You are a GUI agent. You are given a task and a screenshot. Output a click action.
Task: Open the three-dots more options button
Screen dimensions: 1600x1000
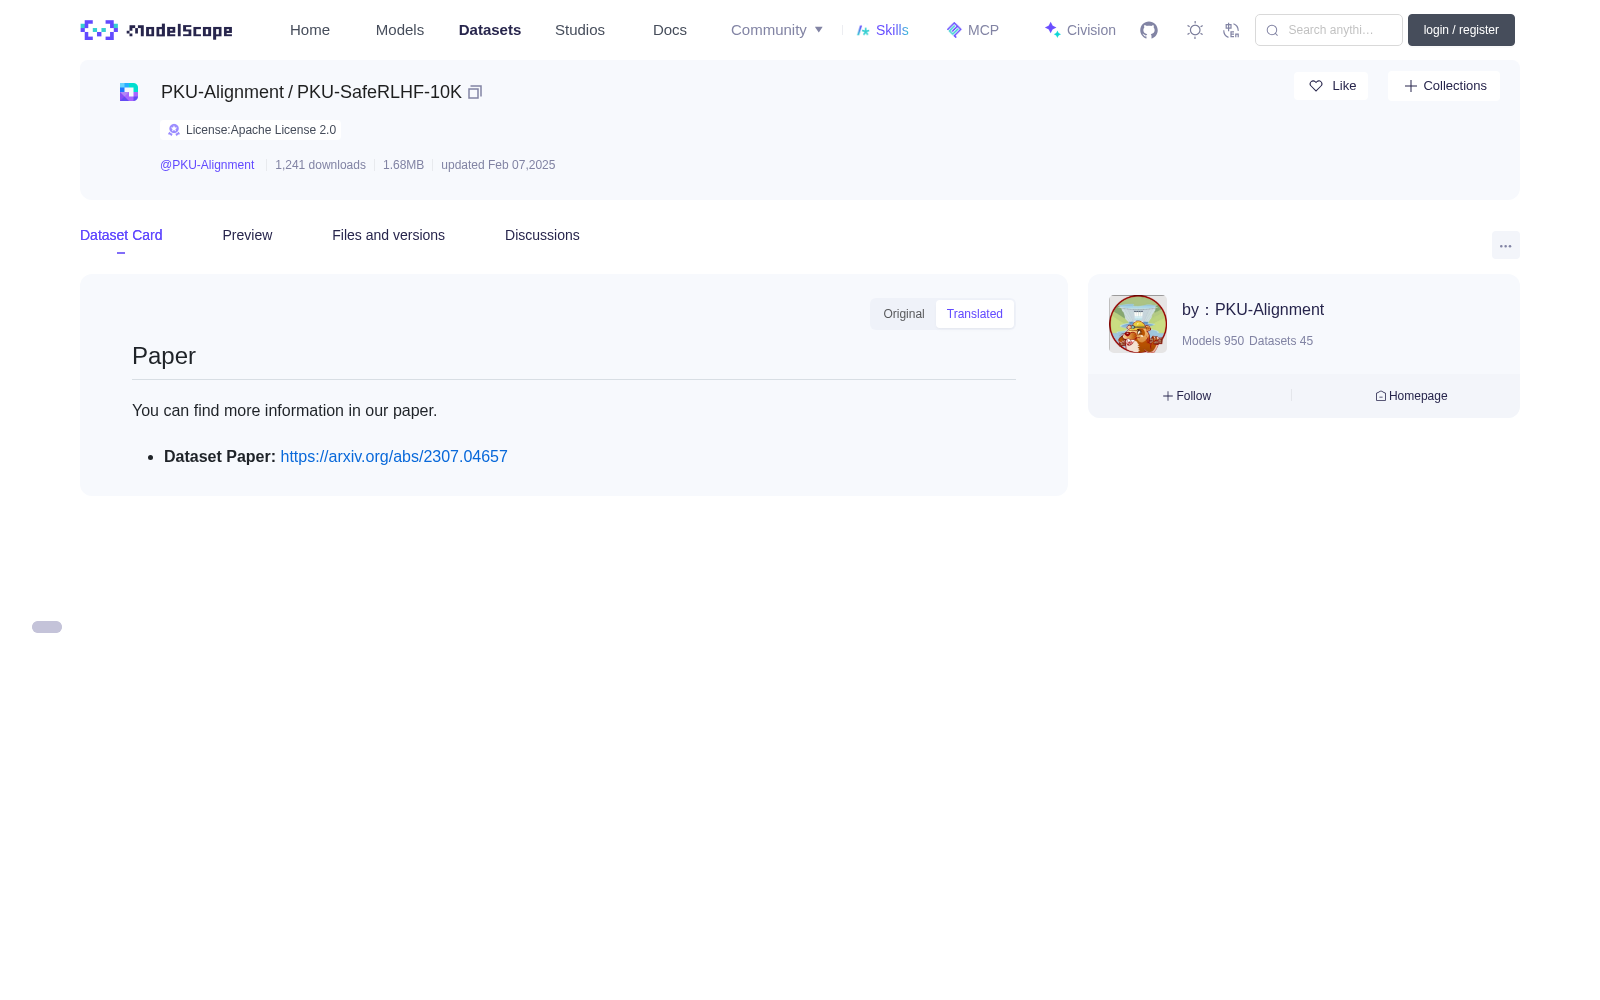(1505, 245)
